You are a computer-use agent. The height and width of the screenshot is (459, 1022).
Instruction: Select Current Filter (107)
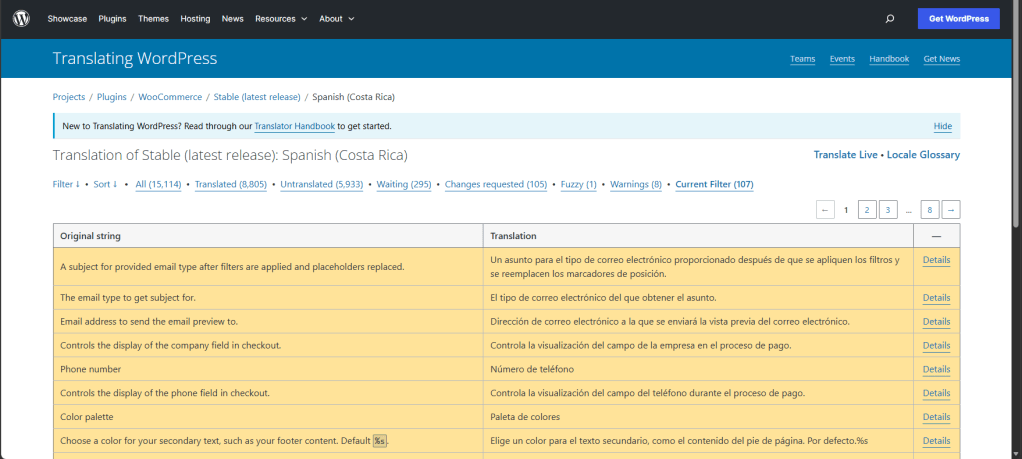714,185
